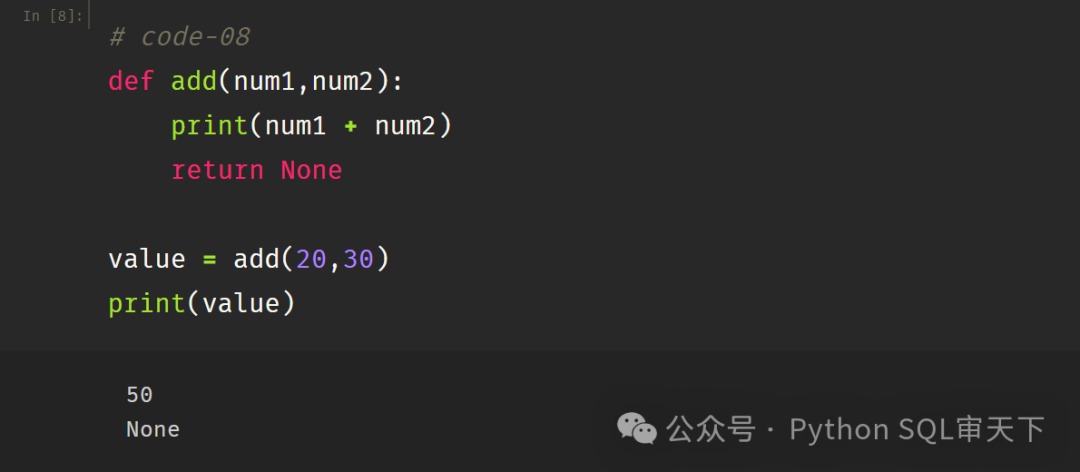This screenshot has height=472, width=1080.
Task: Click the number 20 argument
Action: (x=311, y=259)
